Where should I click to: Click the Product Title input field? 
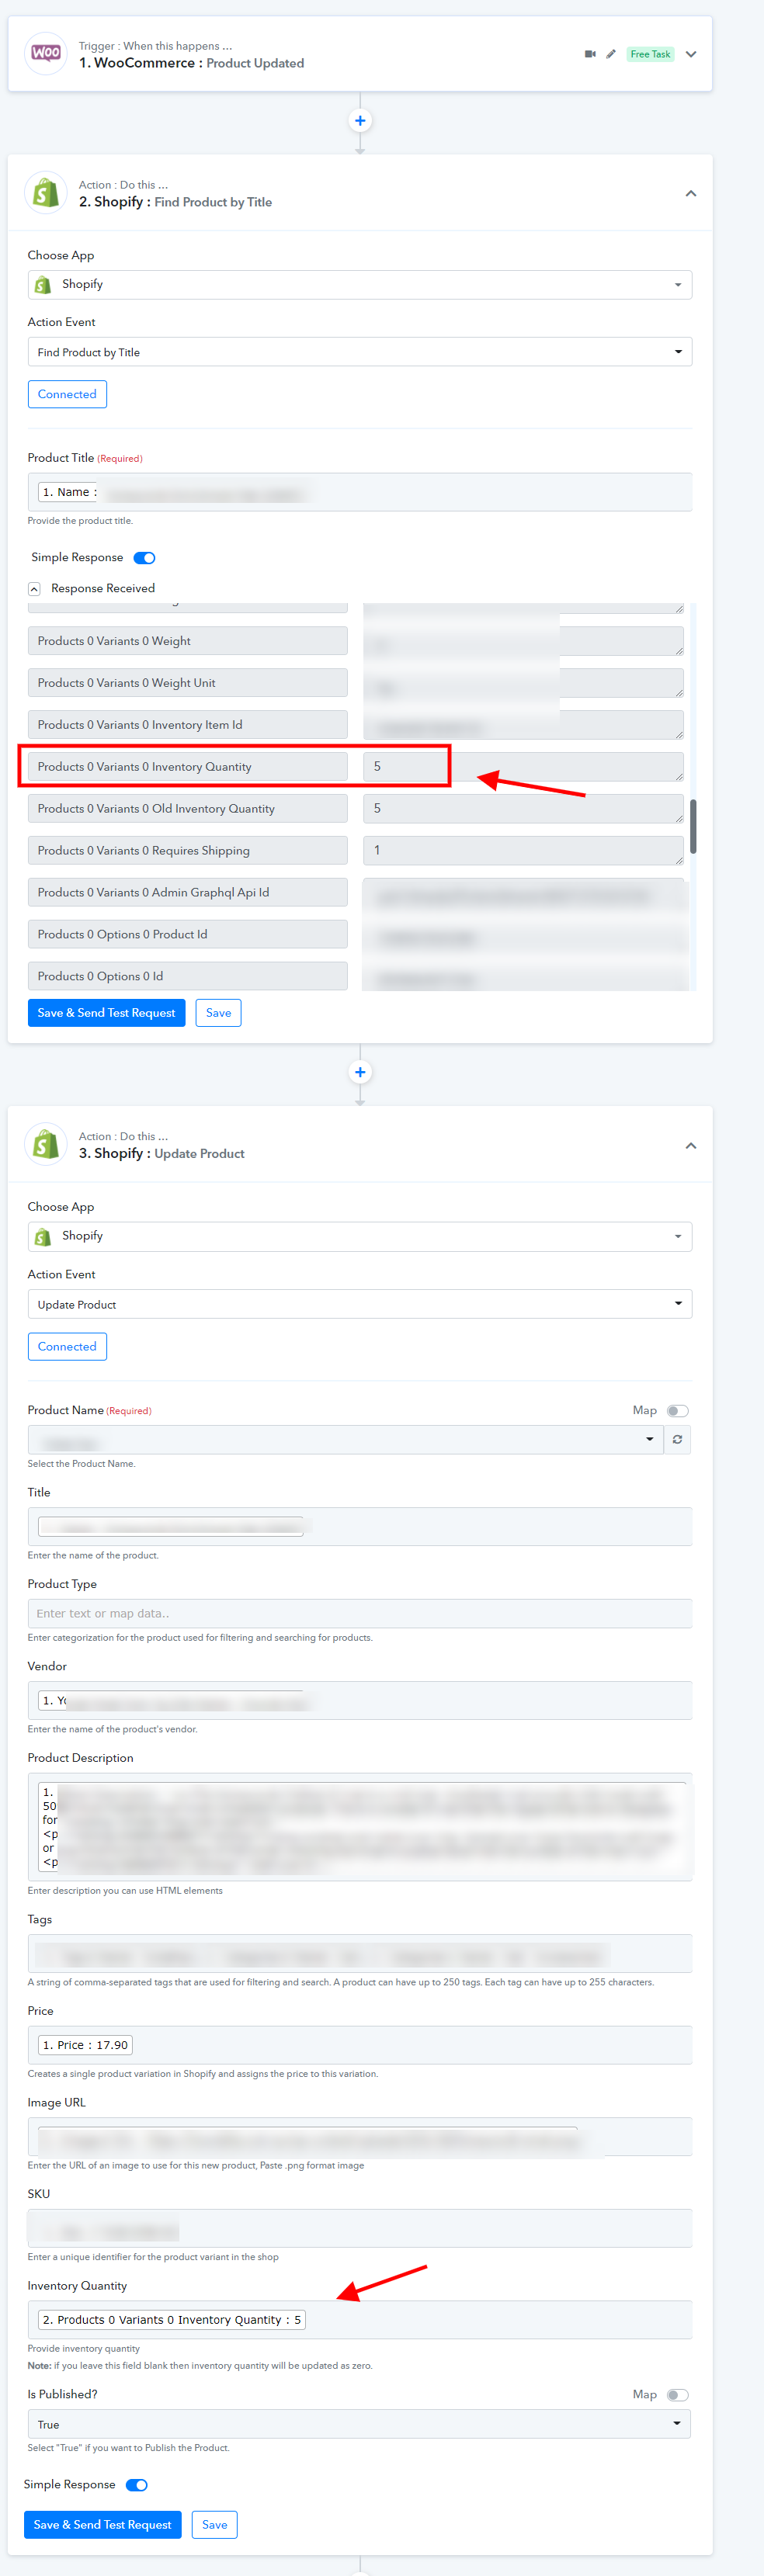tap(360, 492)
